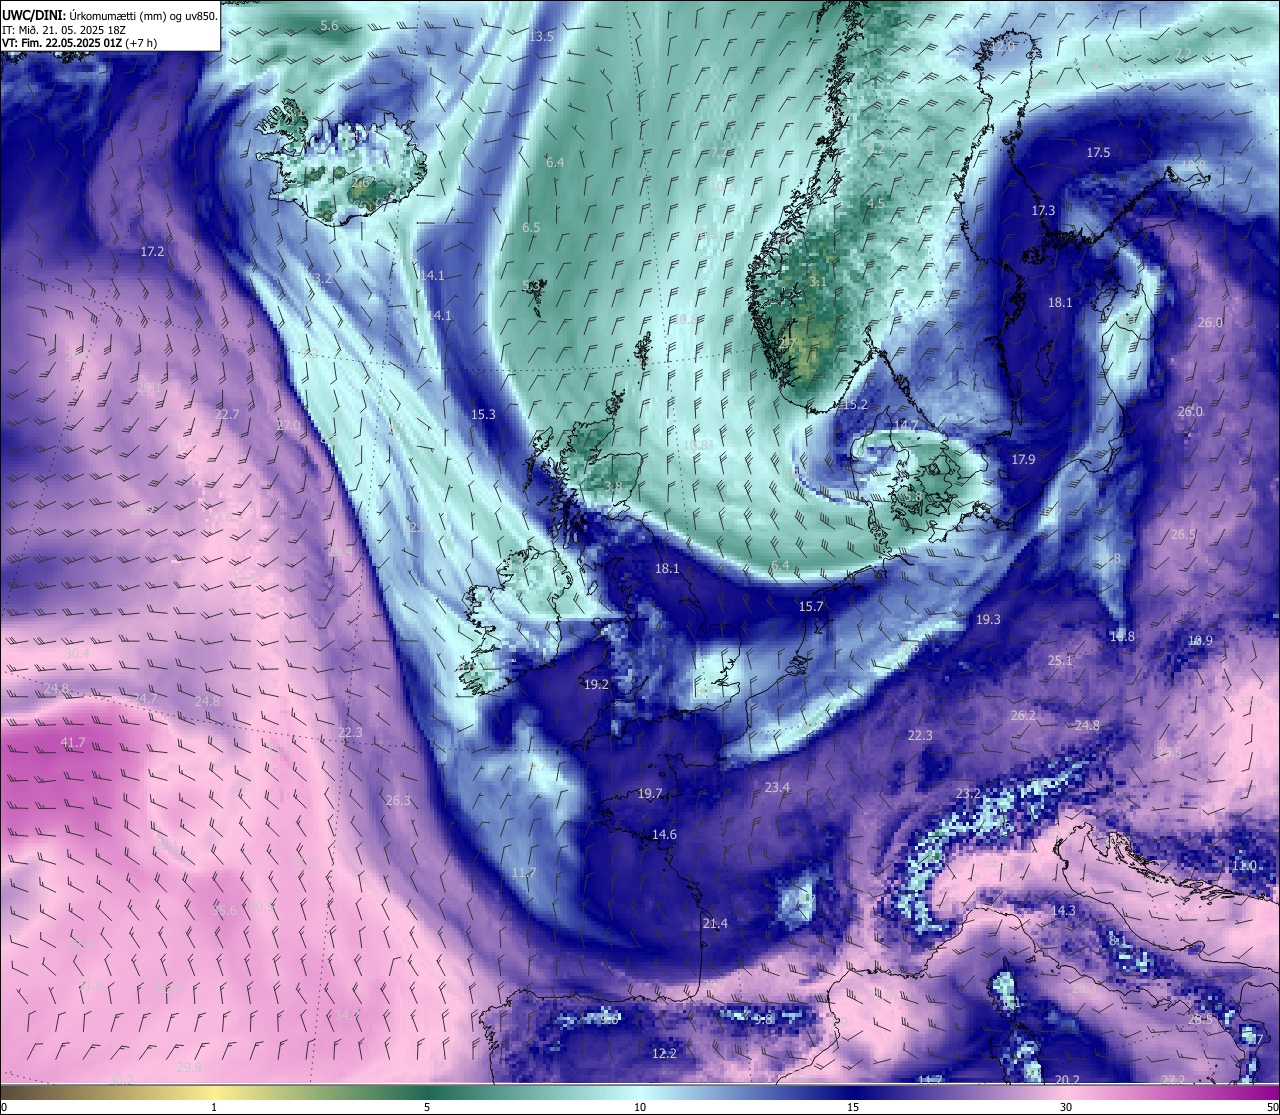The height and width of the screenshot is (1115, 1280).
Task: Click the 21.4 value over southern France
Action: [715, 924]
